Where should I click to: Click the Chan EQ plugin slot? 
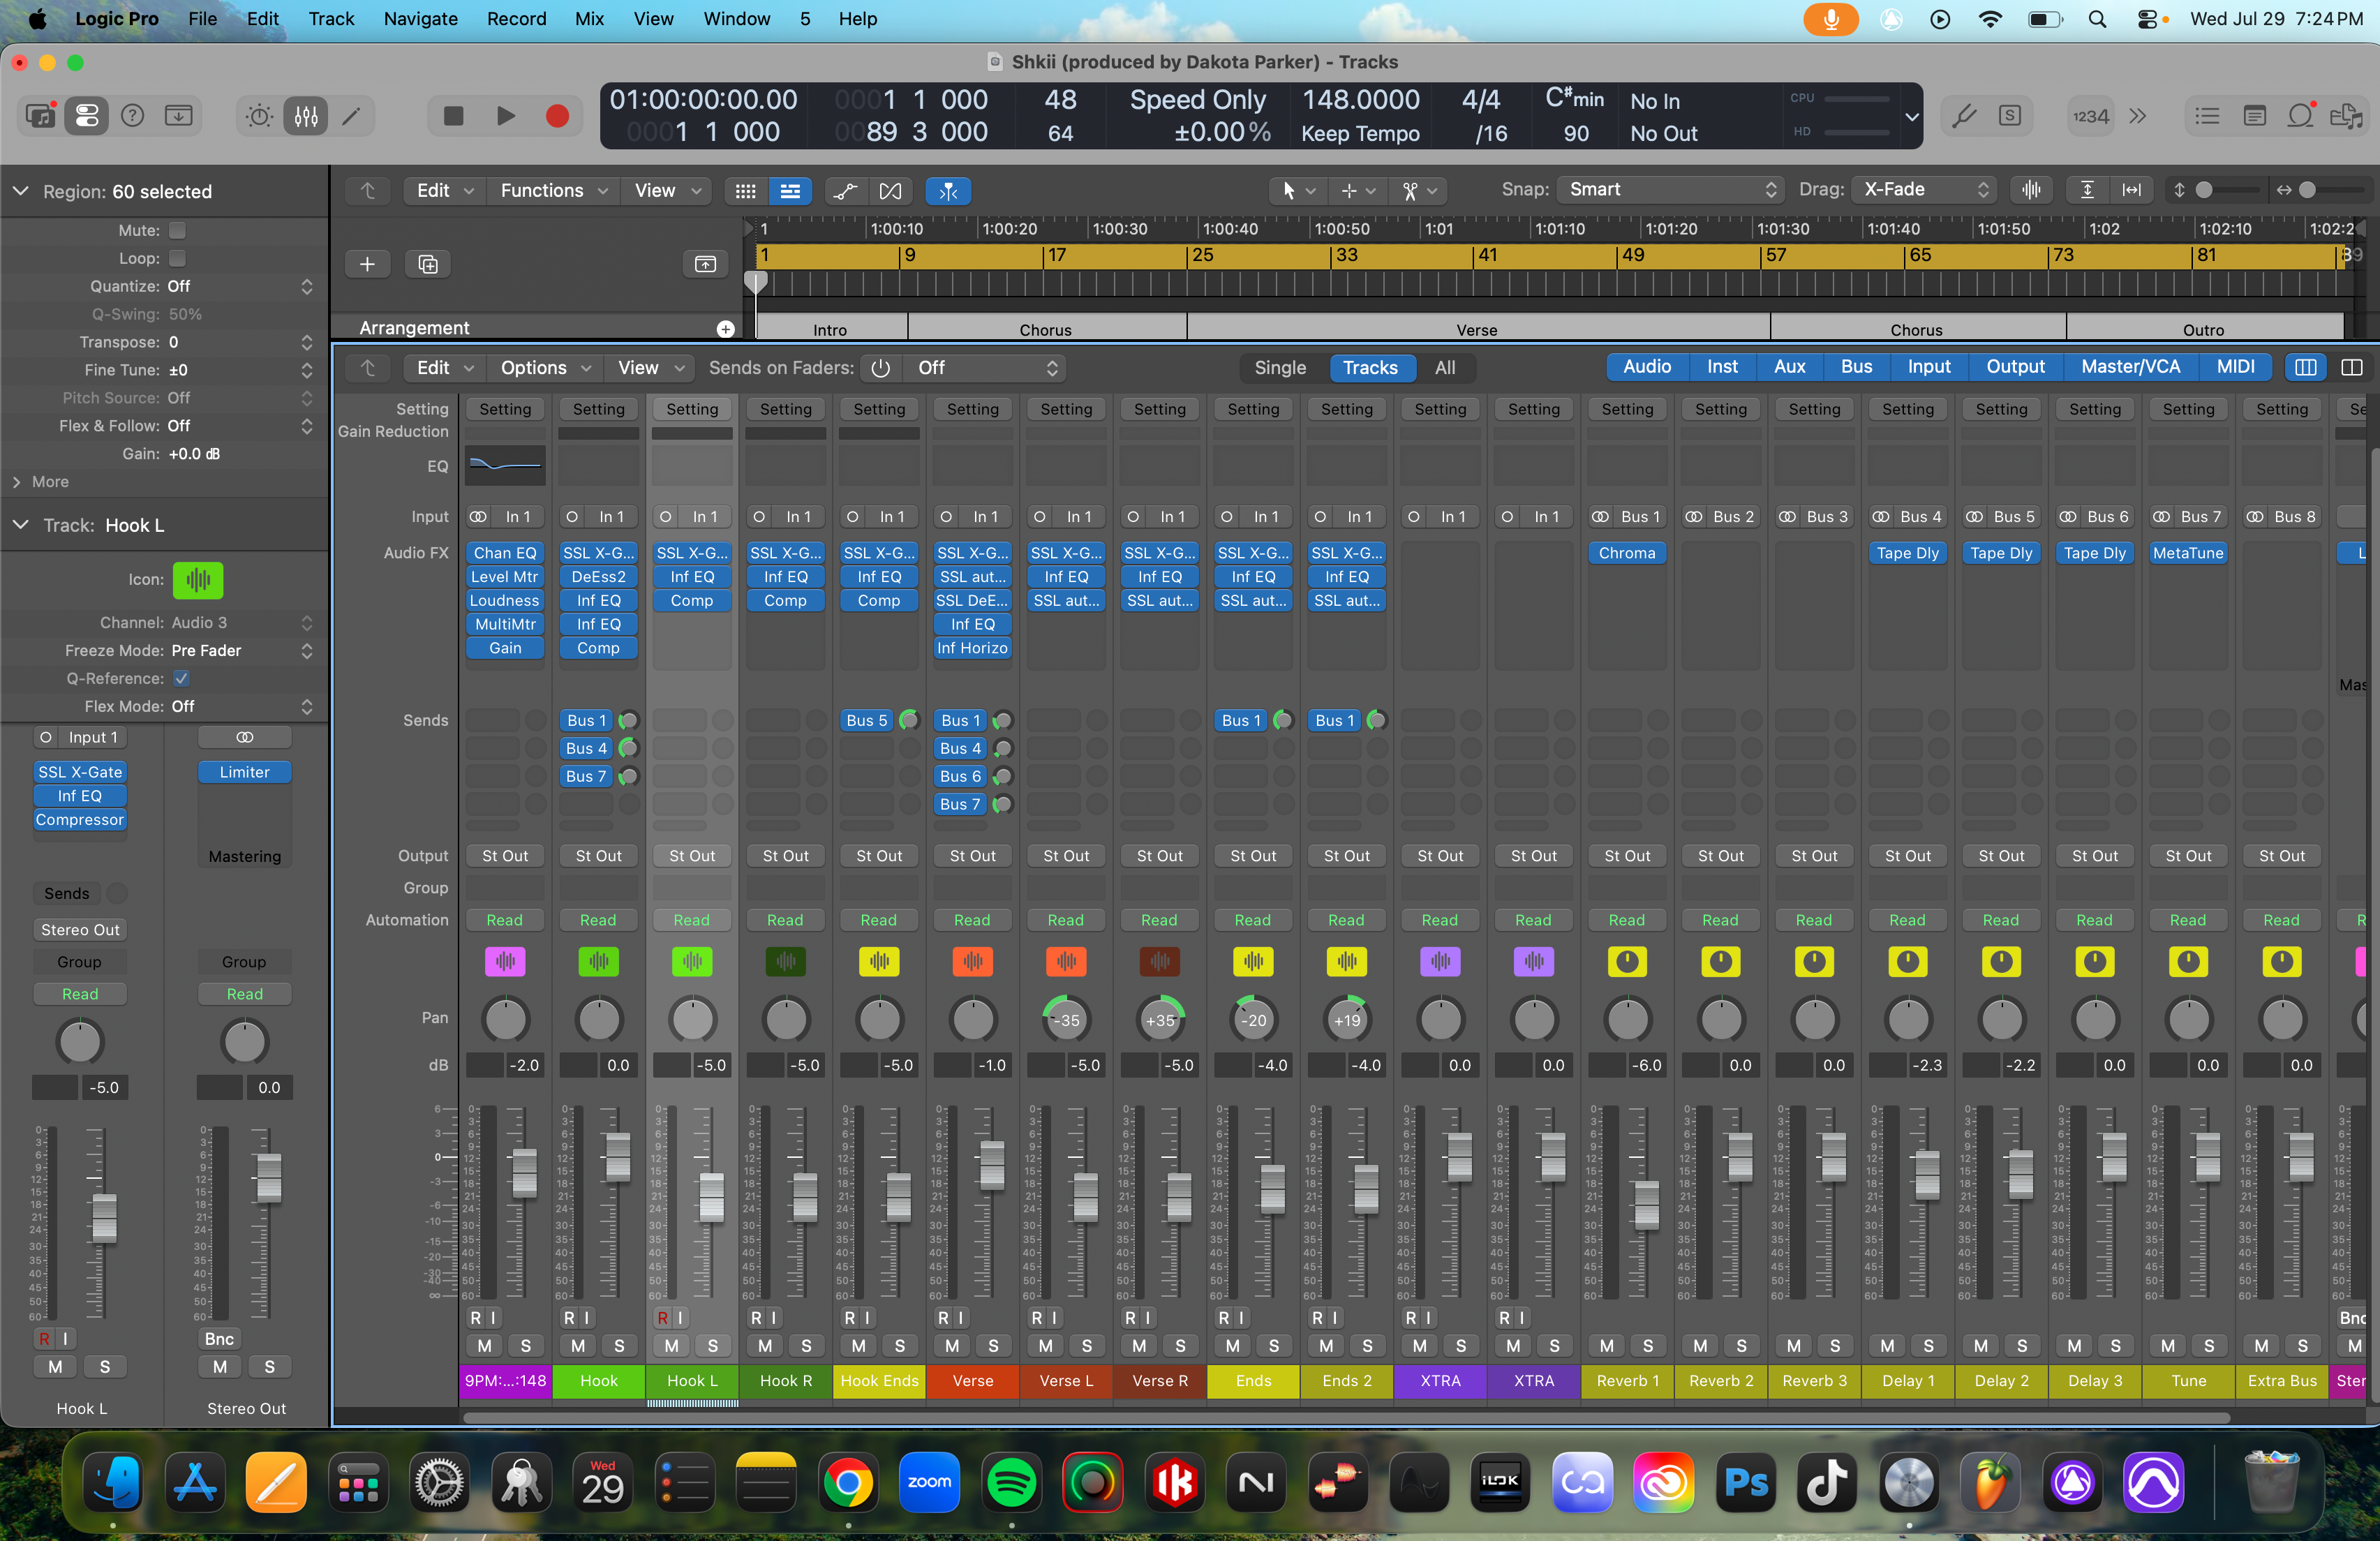[x=505, y=553]
